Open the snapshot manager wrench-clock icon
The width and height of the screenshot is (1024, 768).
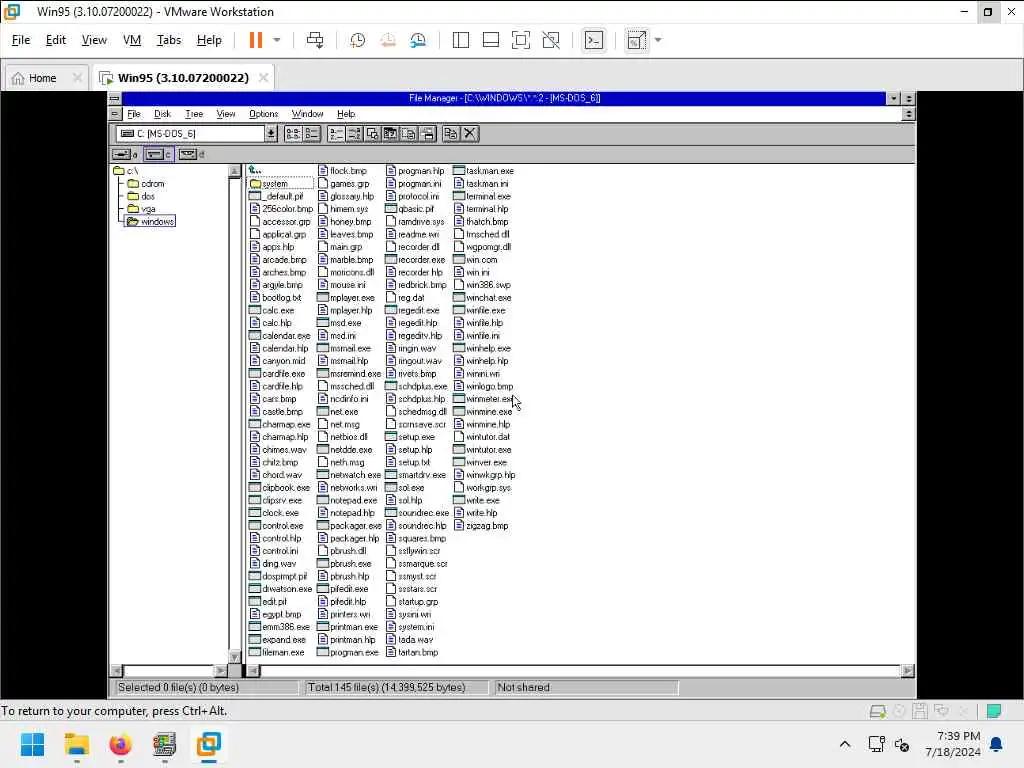pos(418,40)
